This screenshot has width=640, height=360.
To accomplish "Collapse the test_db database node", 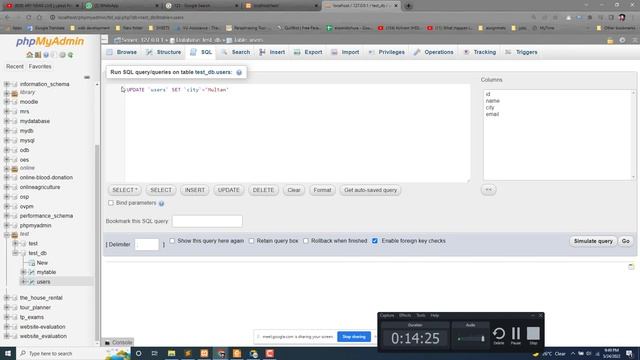I will click(15, 253).
